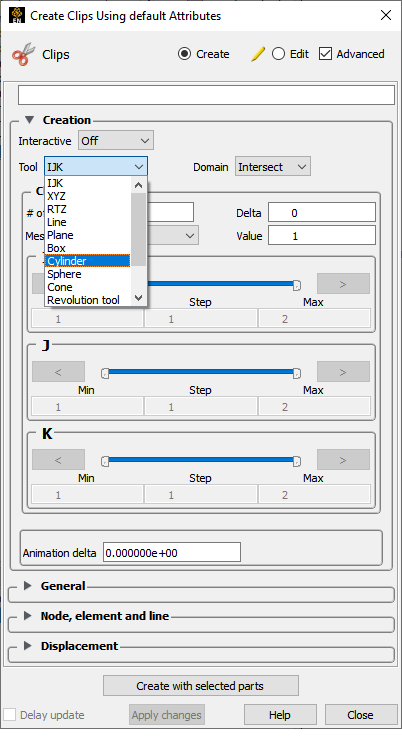The image size is (402, 741).
Task: Expand the General section
Action: tap(28, 586)
